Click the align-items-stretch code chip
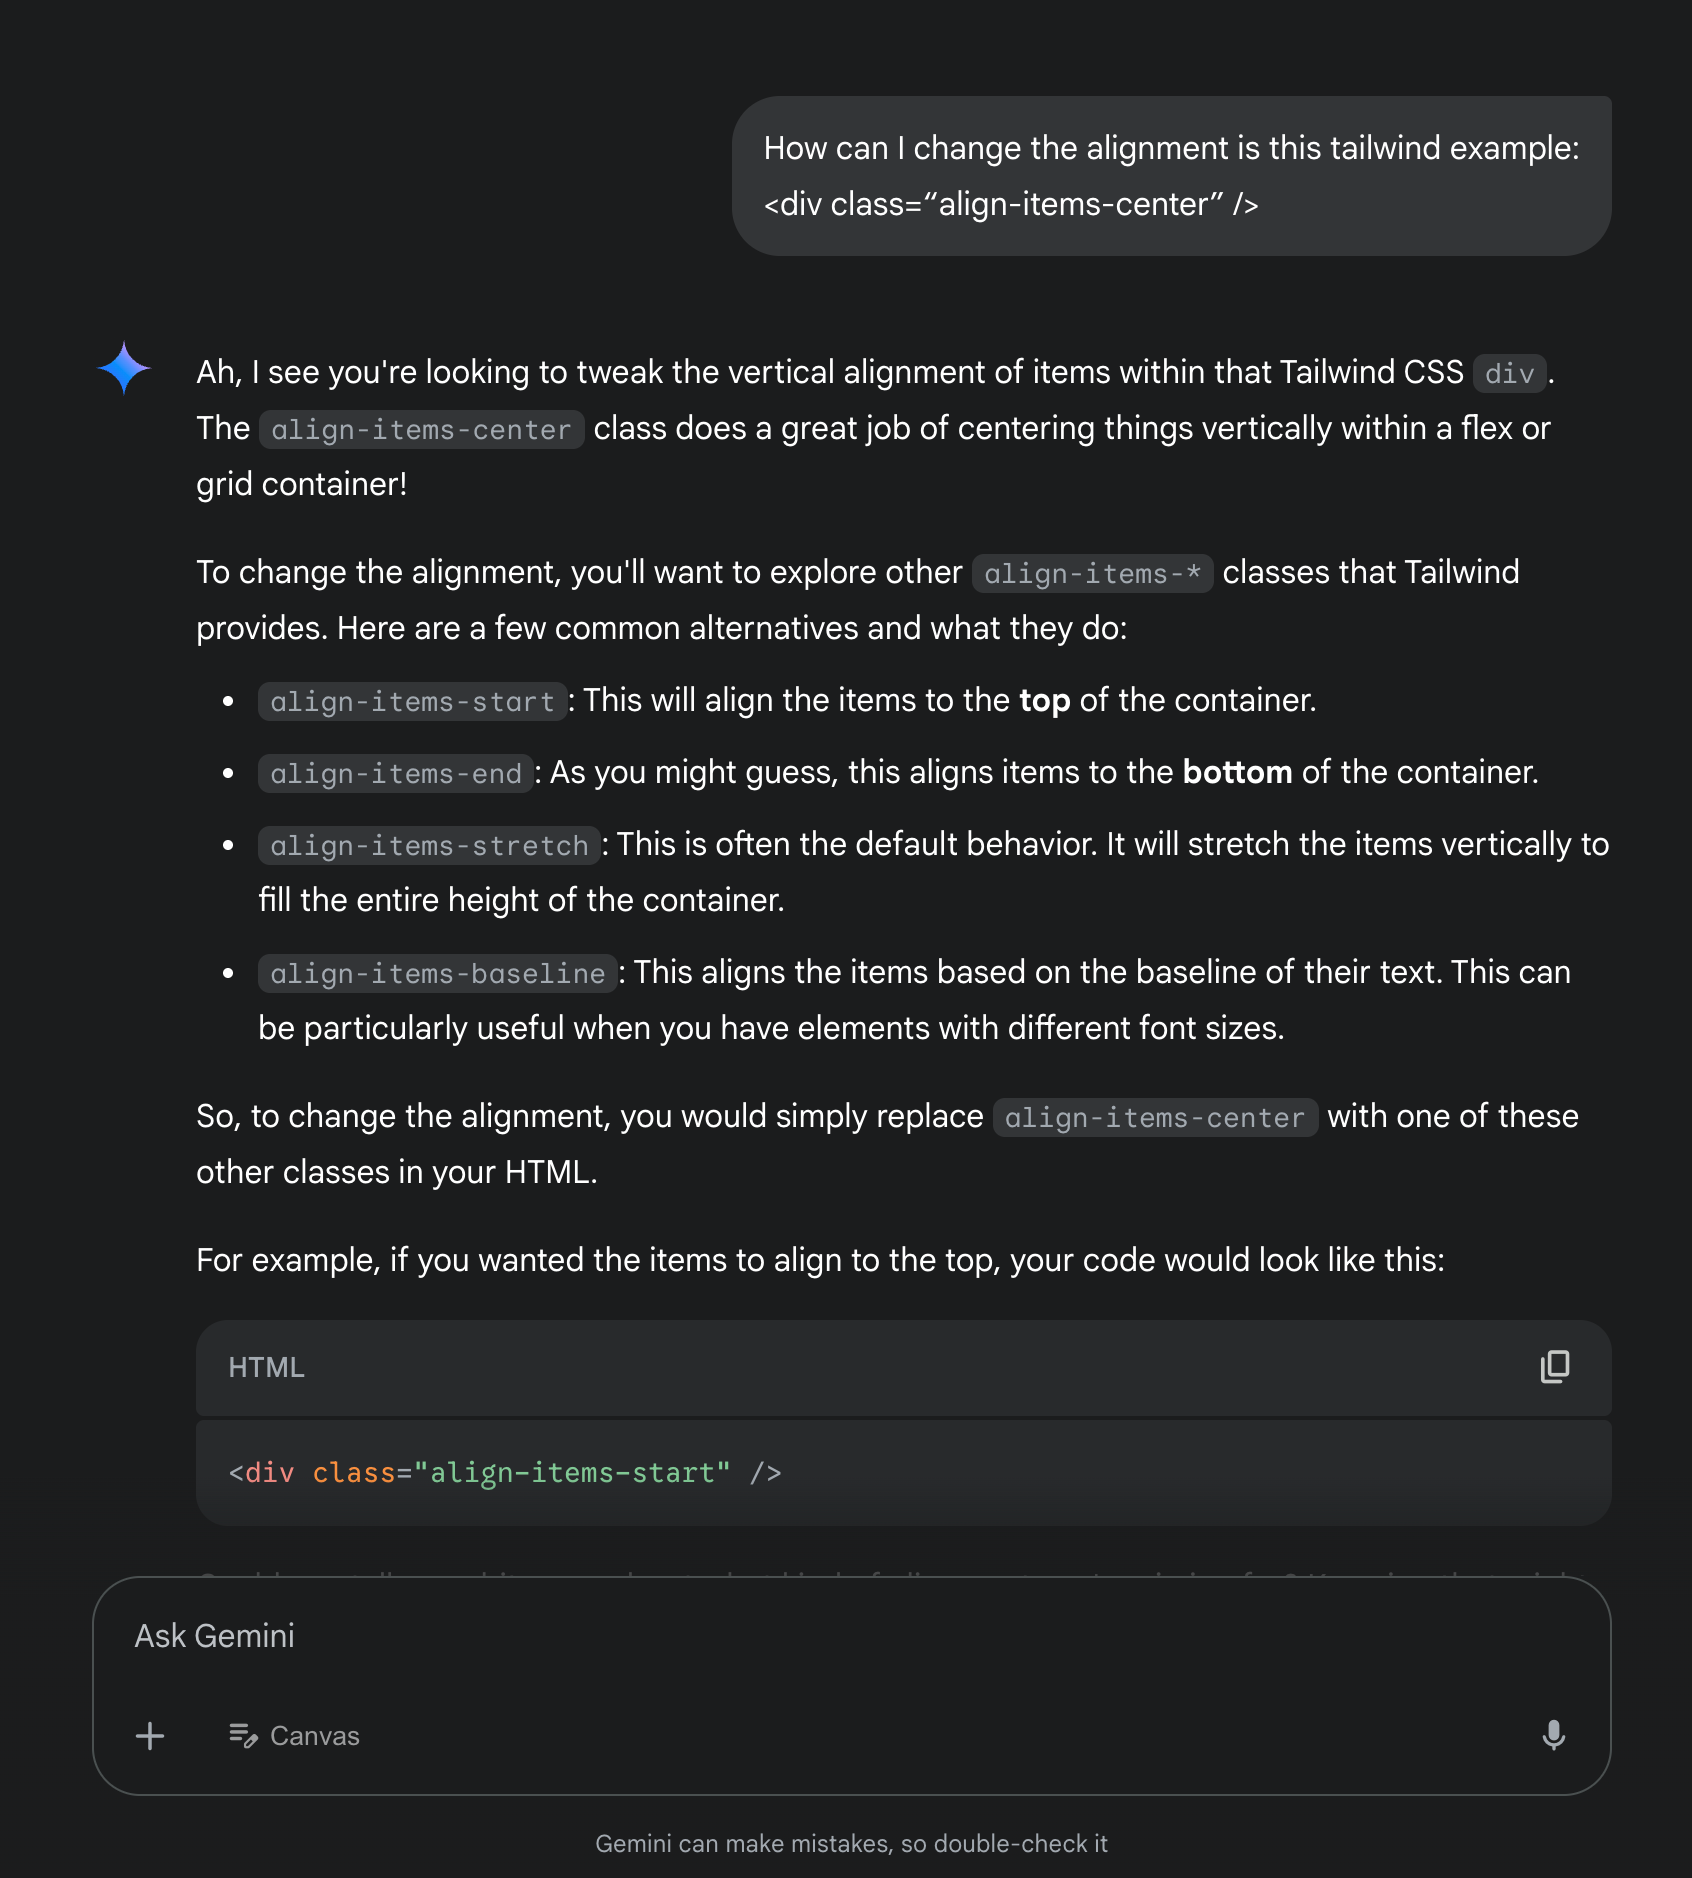 pos(429,846)
